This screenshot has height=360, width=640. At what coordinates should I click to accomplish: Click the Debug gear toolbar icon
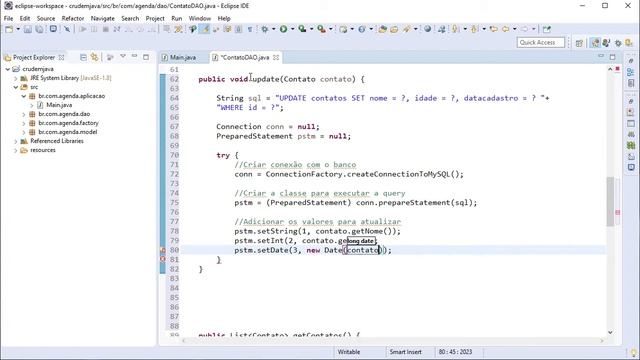pyautogui.click(x=264, y=29)
